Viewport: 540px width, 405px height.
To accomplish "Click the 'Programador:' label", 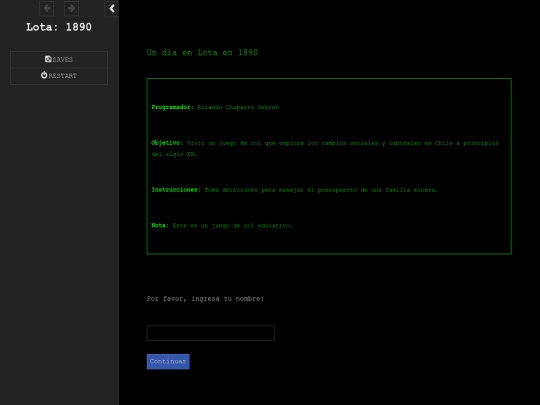I will [173, 107].
